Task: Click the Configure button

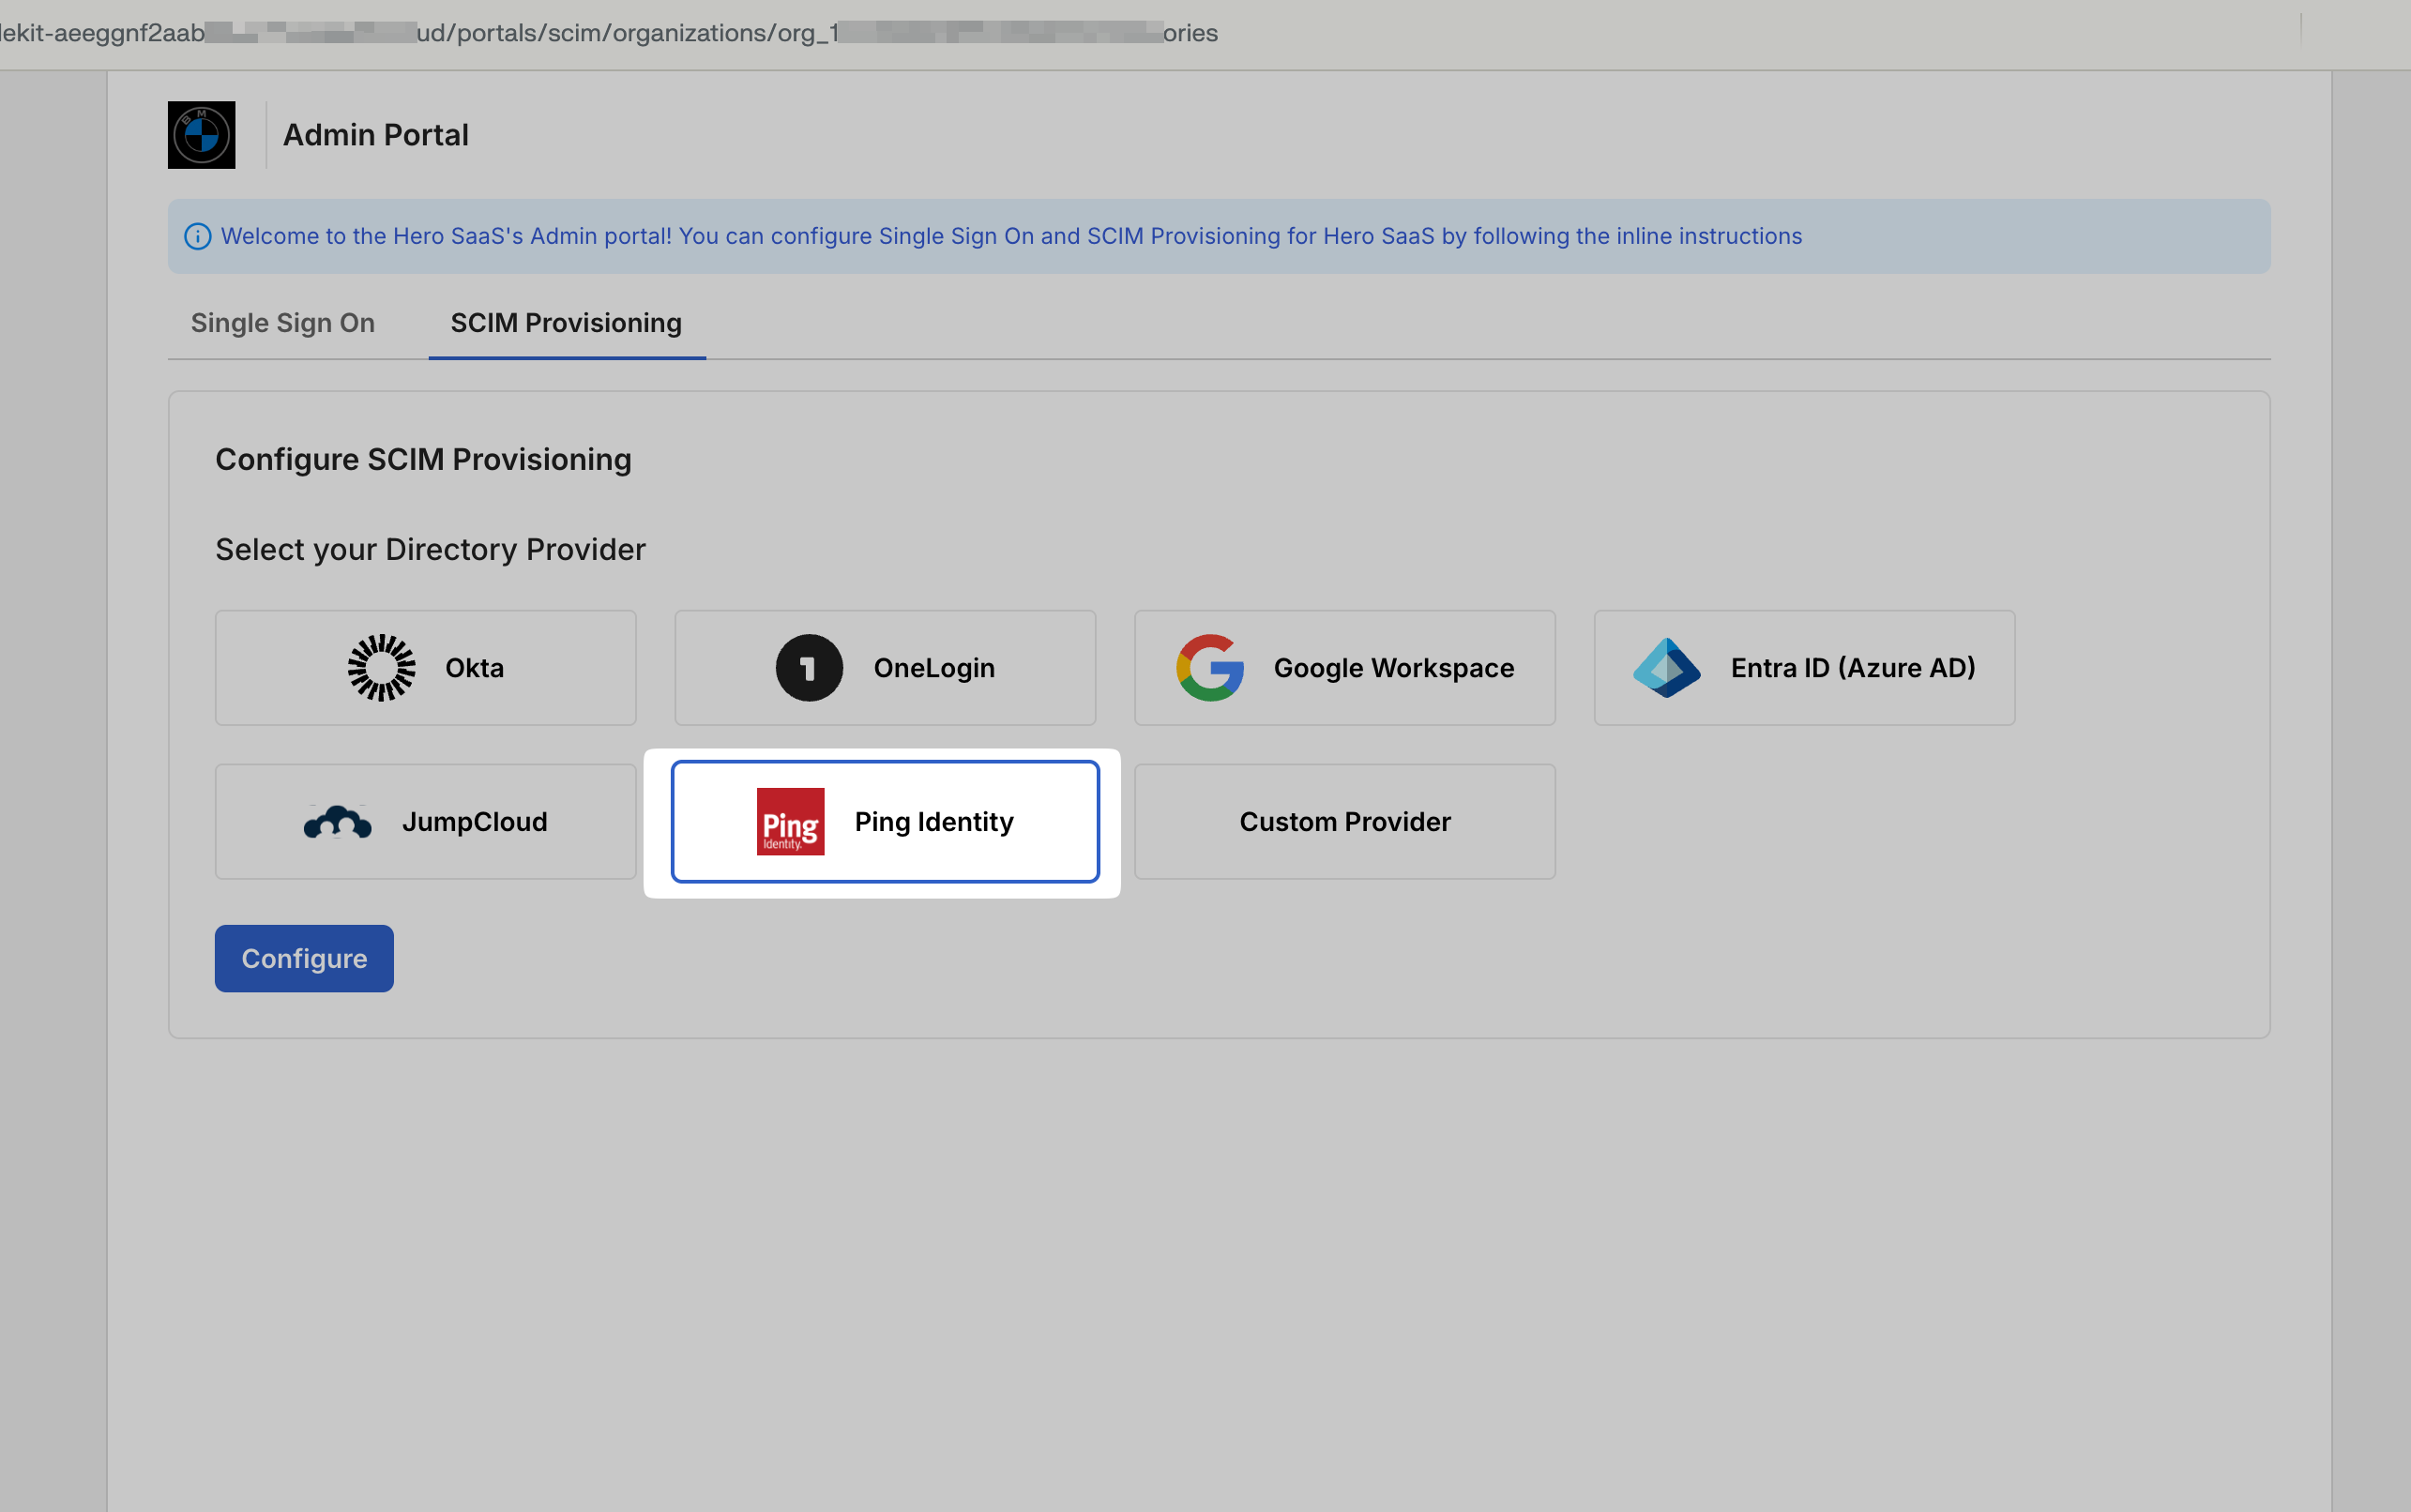Action: click(x=303, y=957)
